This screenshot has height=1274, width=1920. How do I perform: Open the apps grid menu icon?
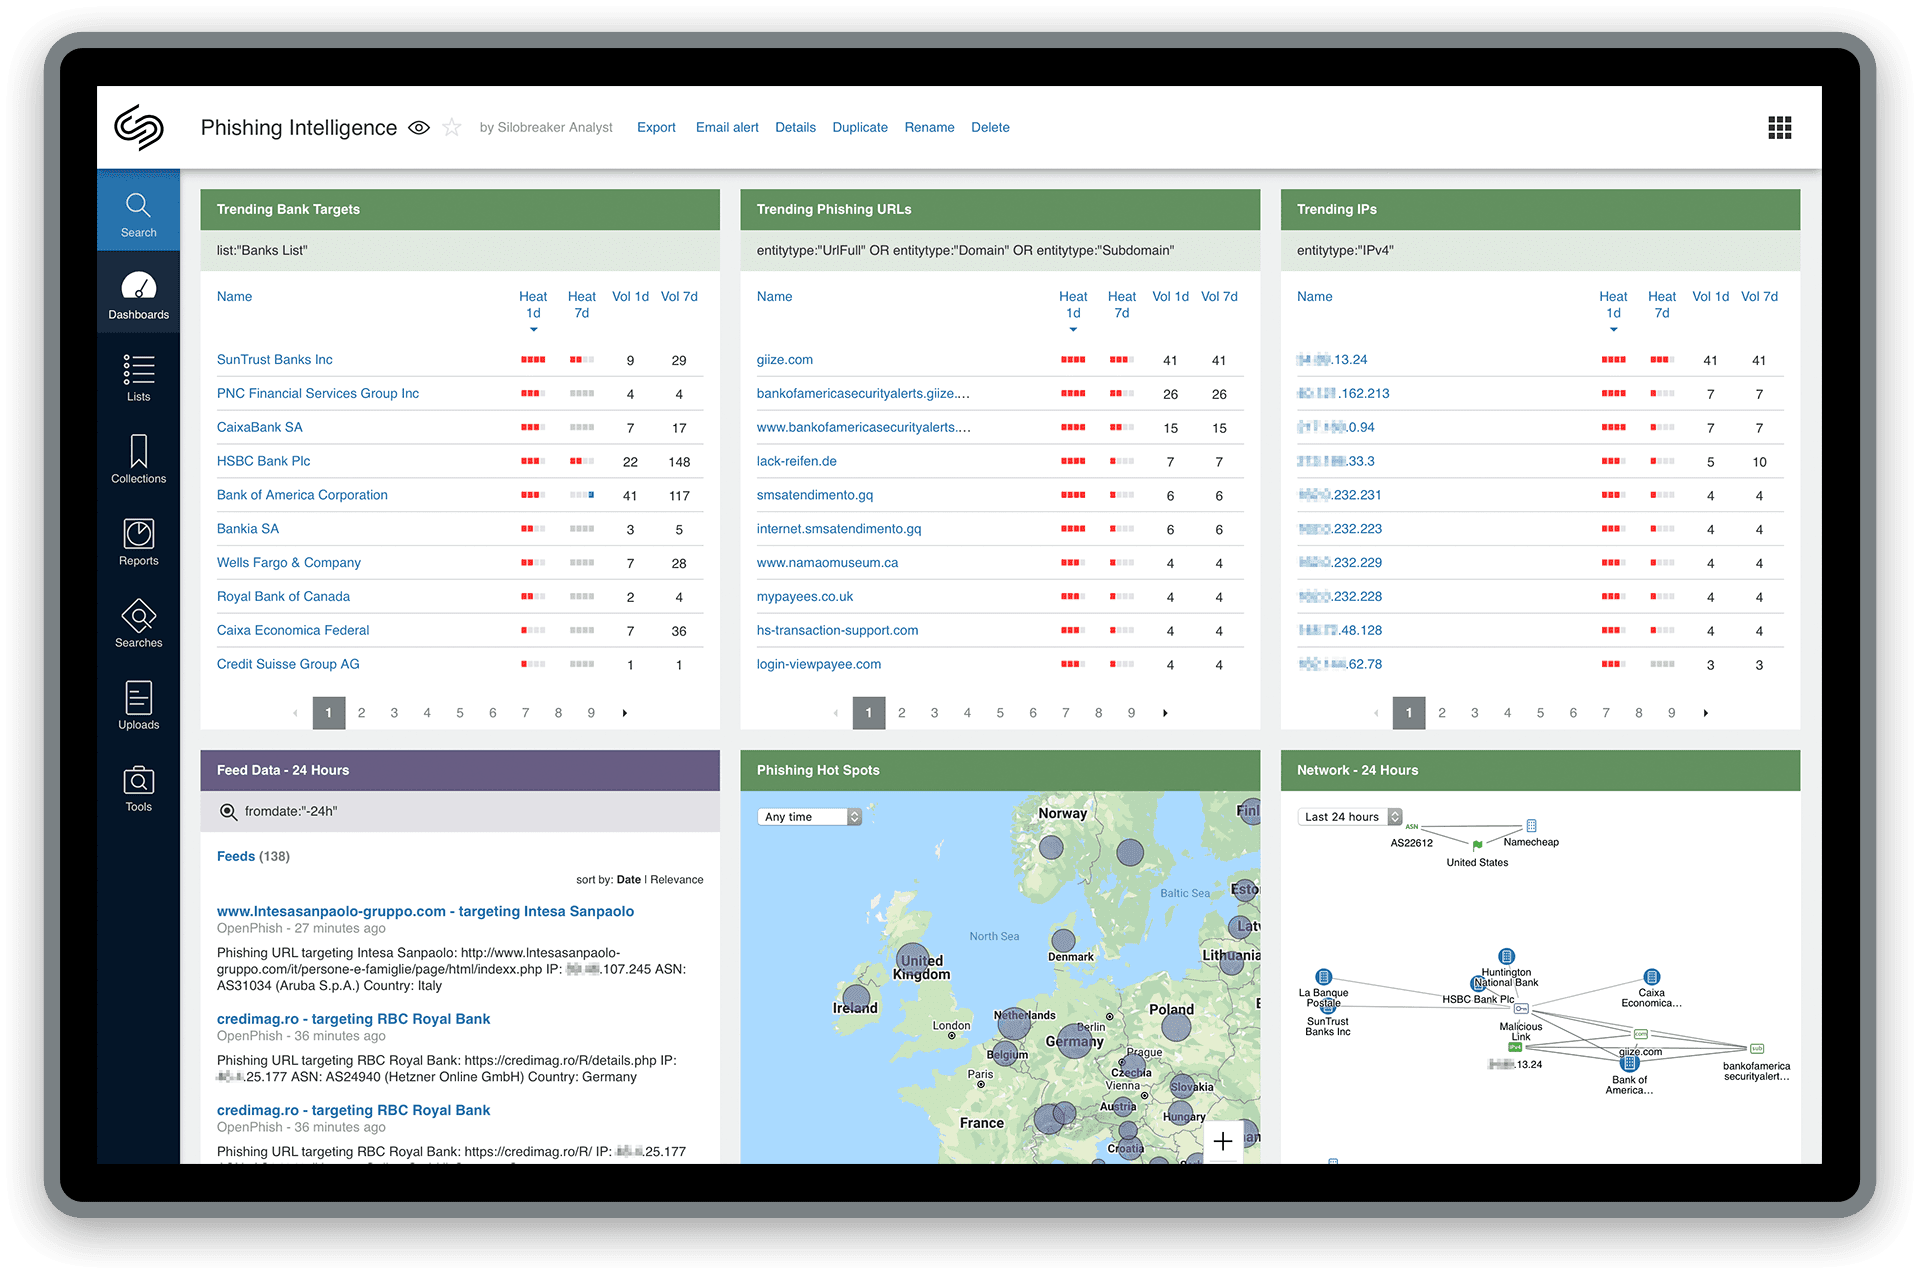pos(1779,127)
